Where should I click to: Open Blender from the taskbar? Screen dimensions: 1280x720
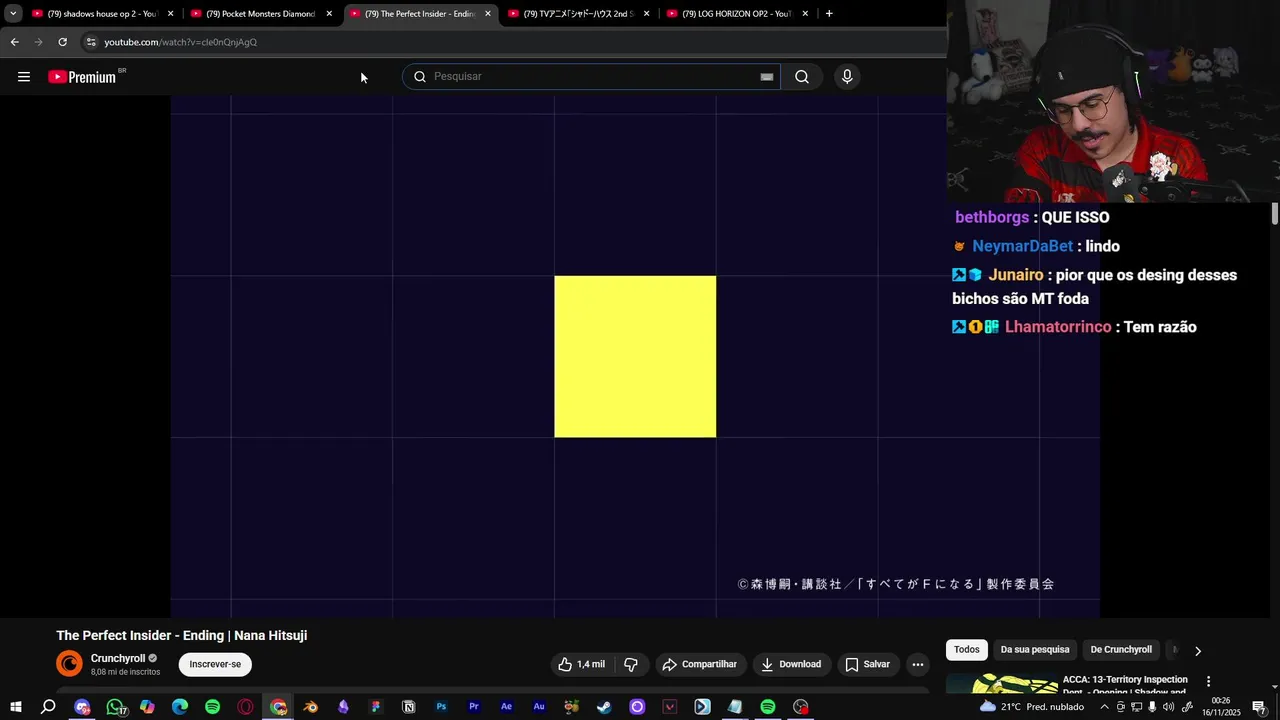[311, 707]
